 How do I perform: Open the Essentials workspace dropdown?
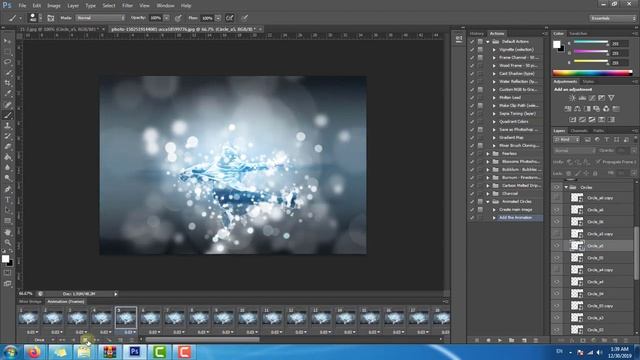tap(612, 18)
